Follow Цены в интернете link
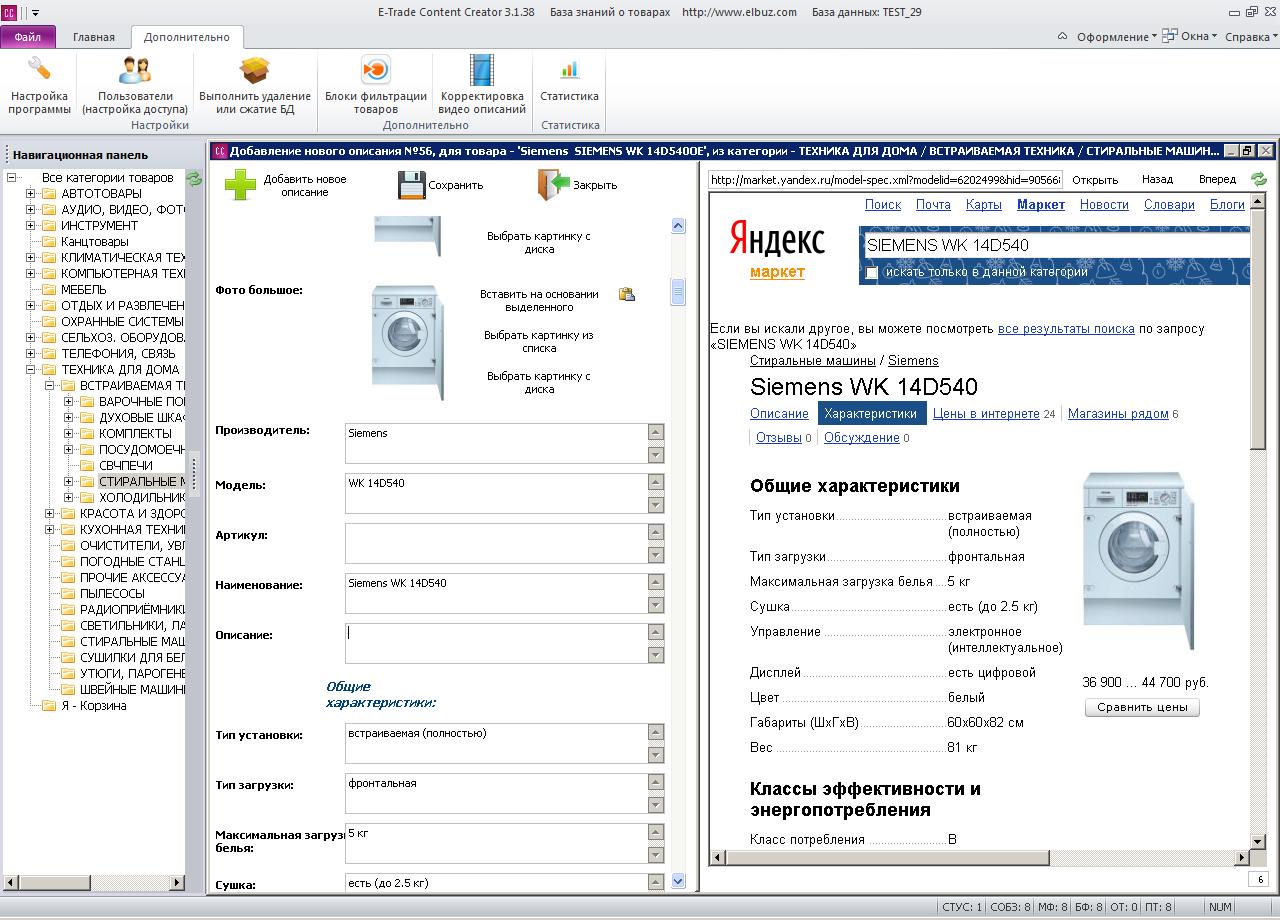The height and width of the screenshot is (920, 1280). [986, 413]
